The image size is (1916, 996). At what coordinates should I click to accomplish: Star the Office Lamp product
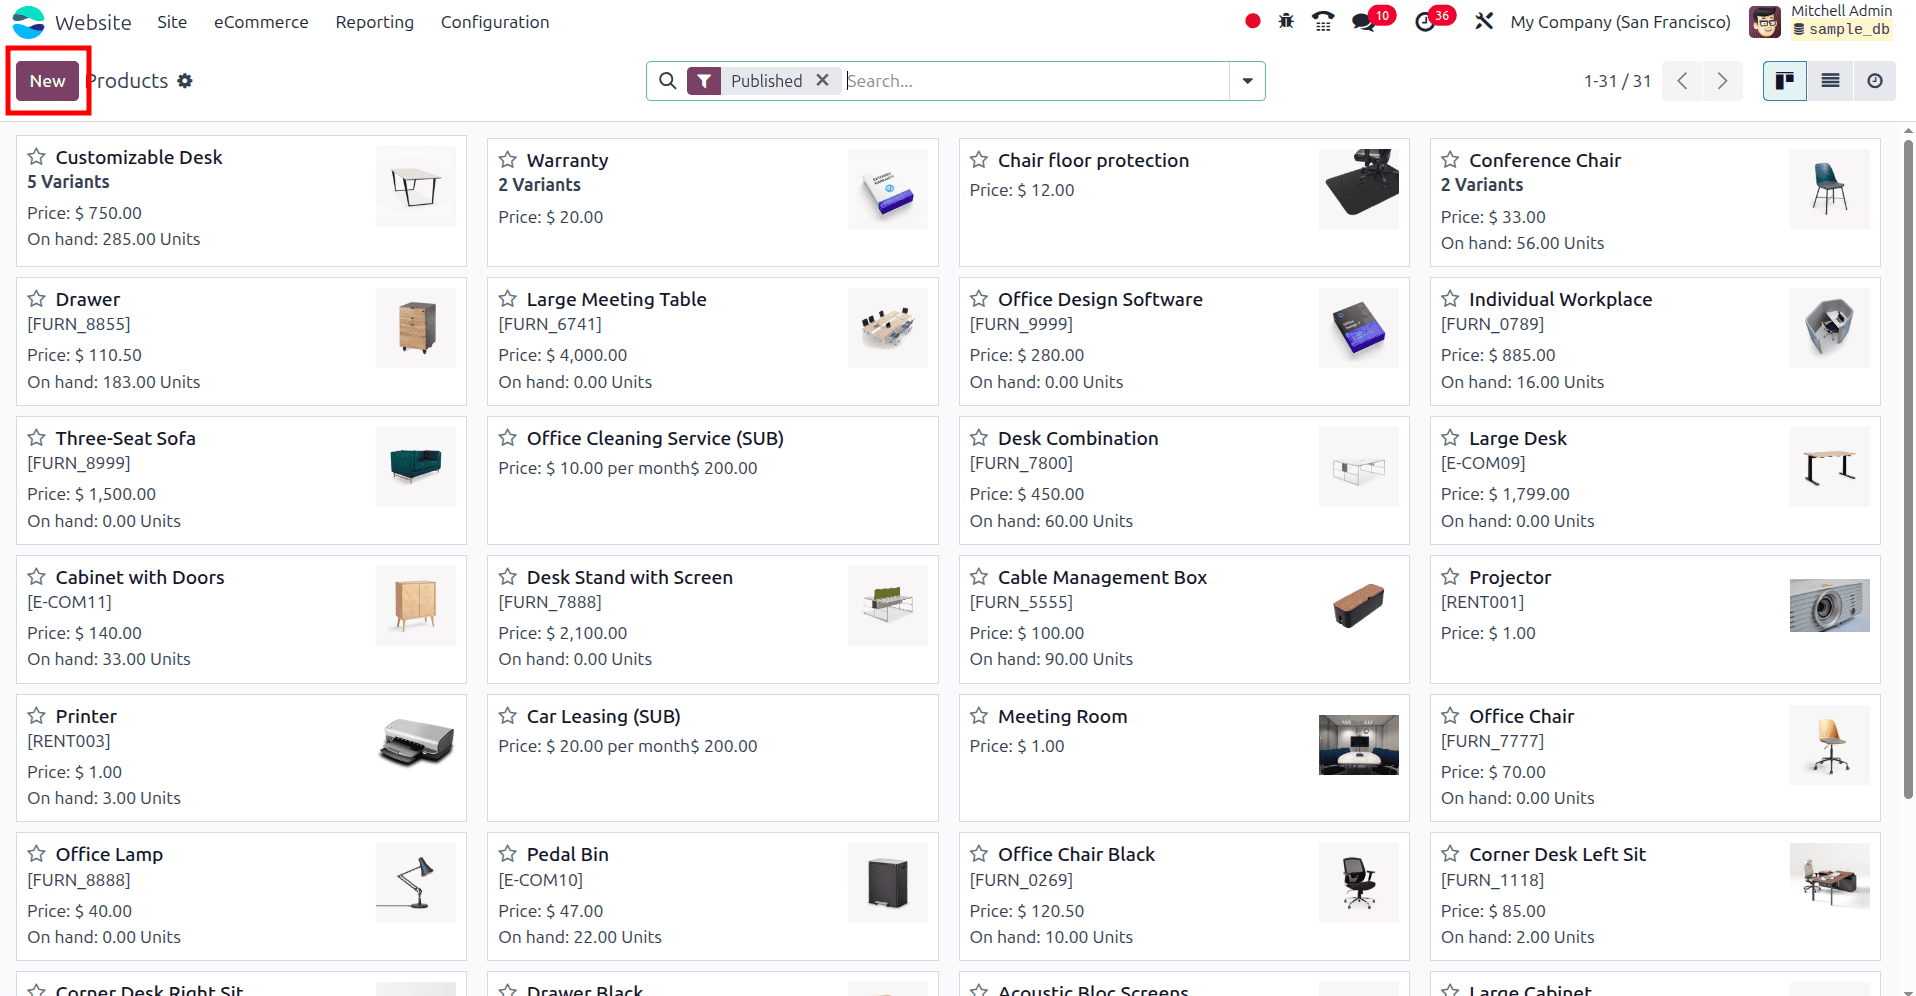[37, 854]
